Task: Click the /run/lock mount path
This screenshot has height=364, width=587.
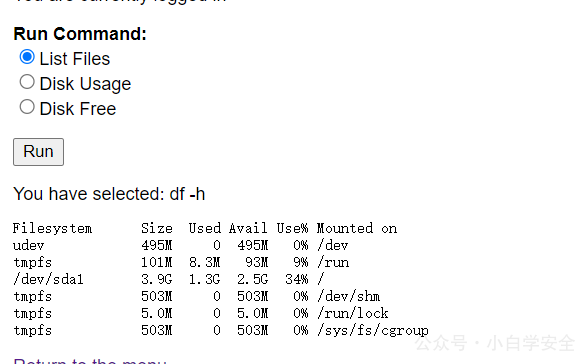Action: tap(353, 313)
